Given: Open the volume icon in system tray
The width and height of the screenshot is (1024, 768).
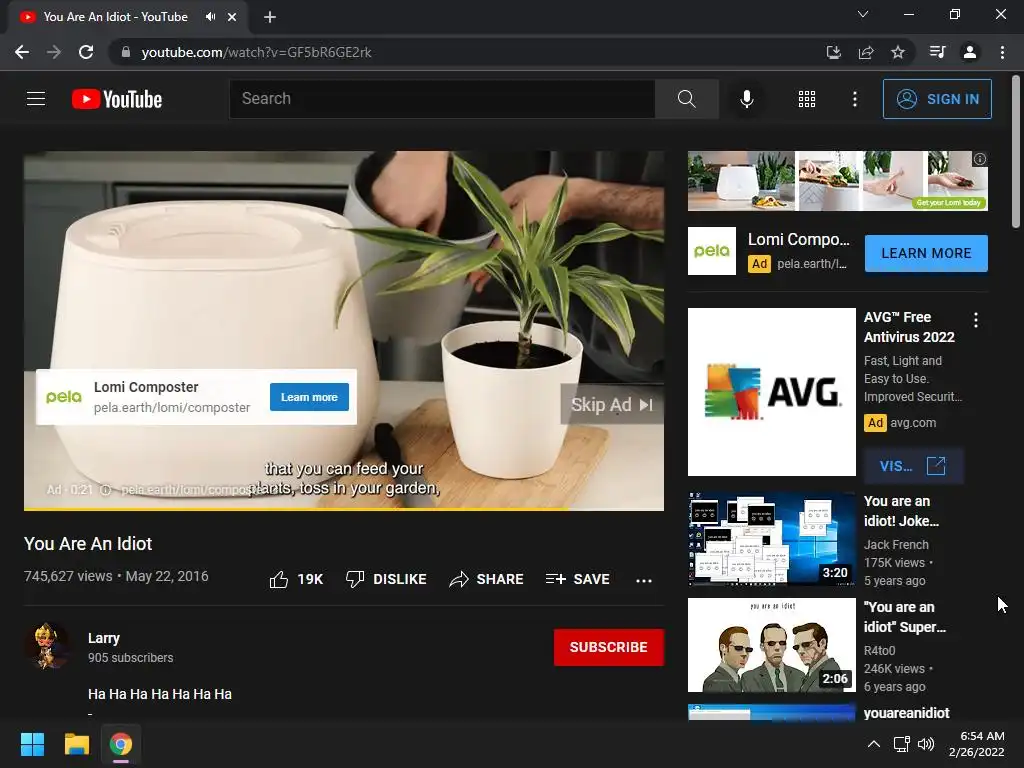Looking at the screenshot, I should [925, 744].
